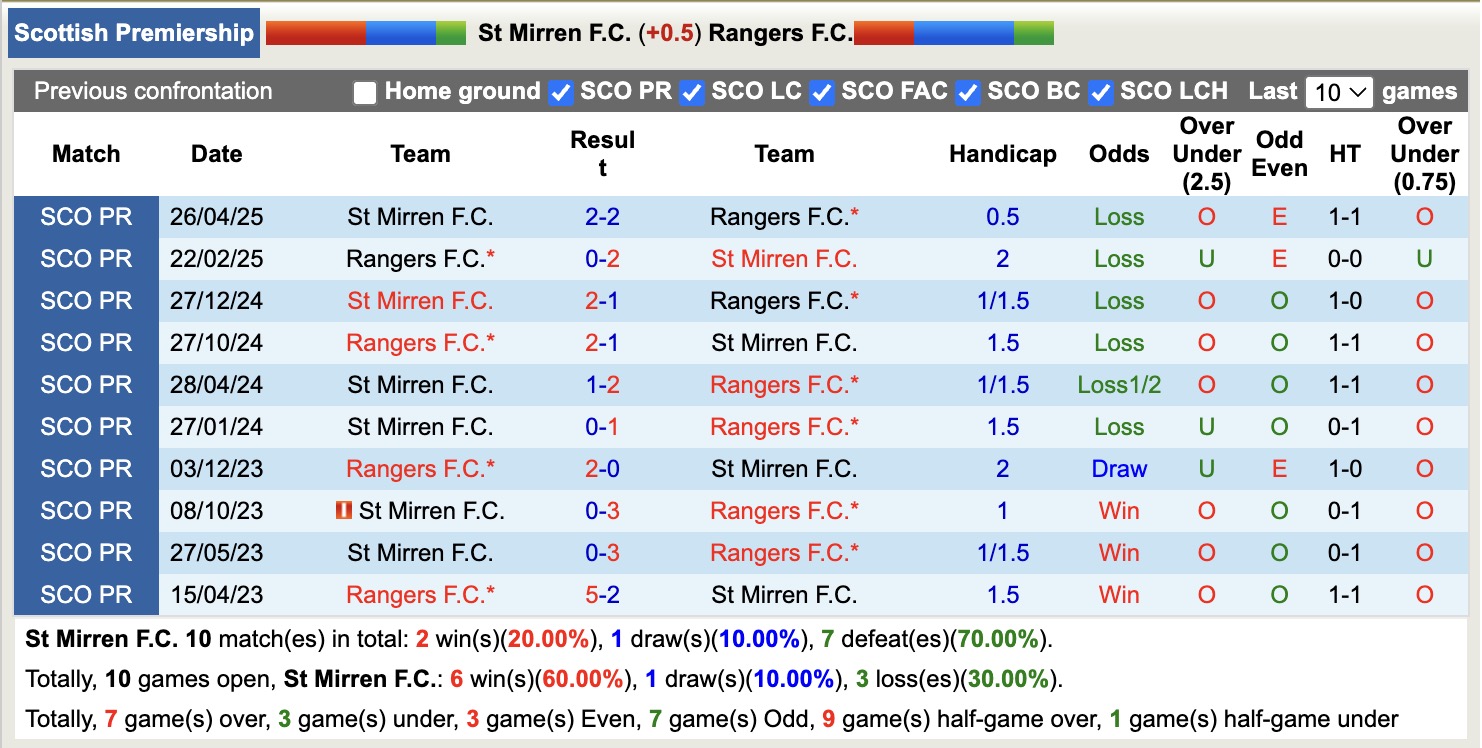
Task: Click blue segment of St Mirren form bar
Action: (x=400, y=32)
